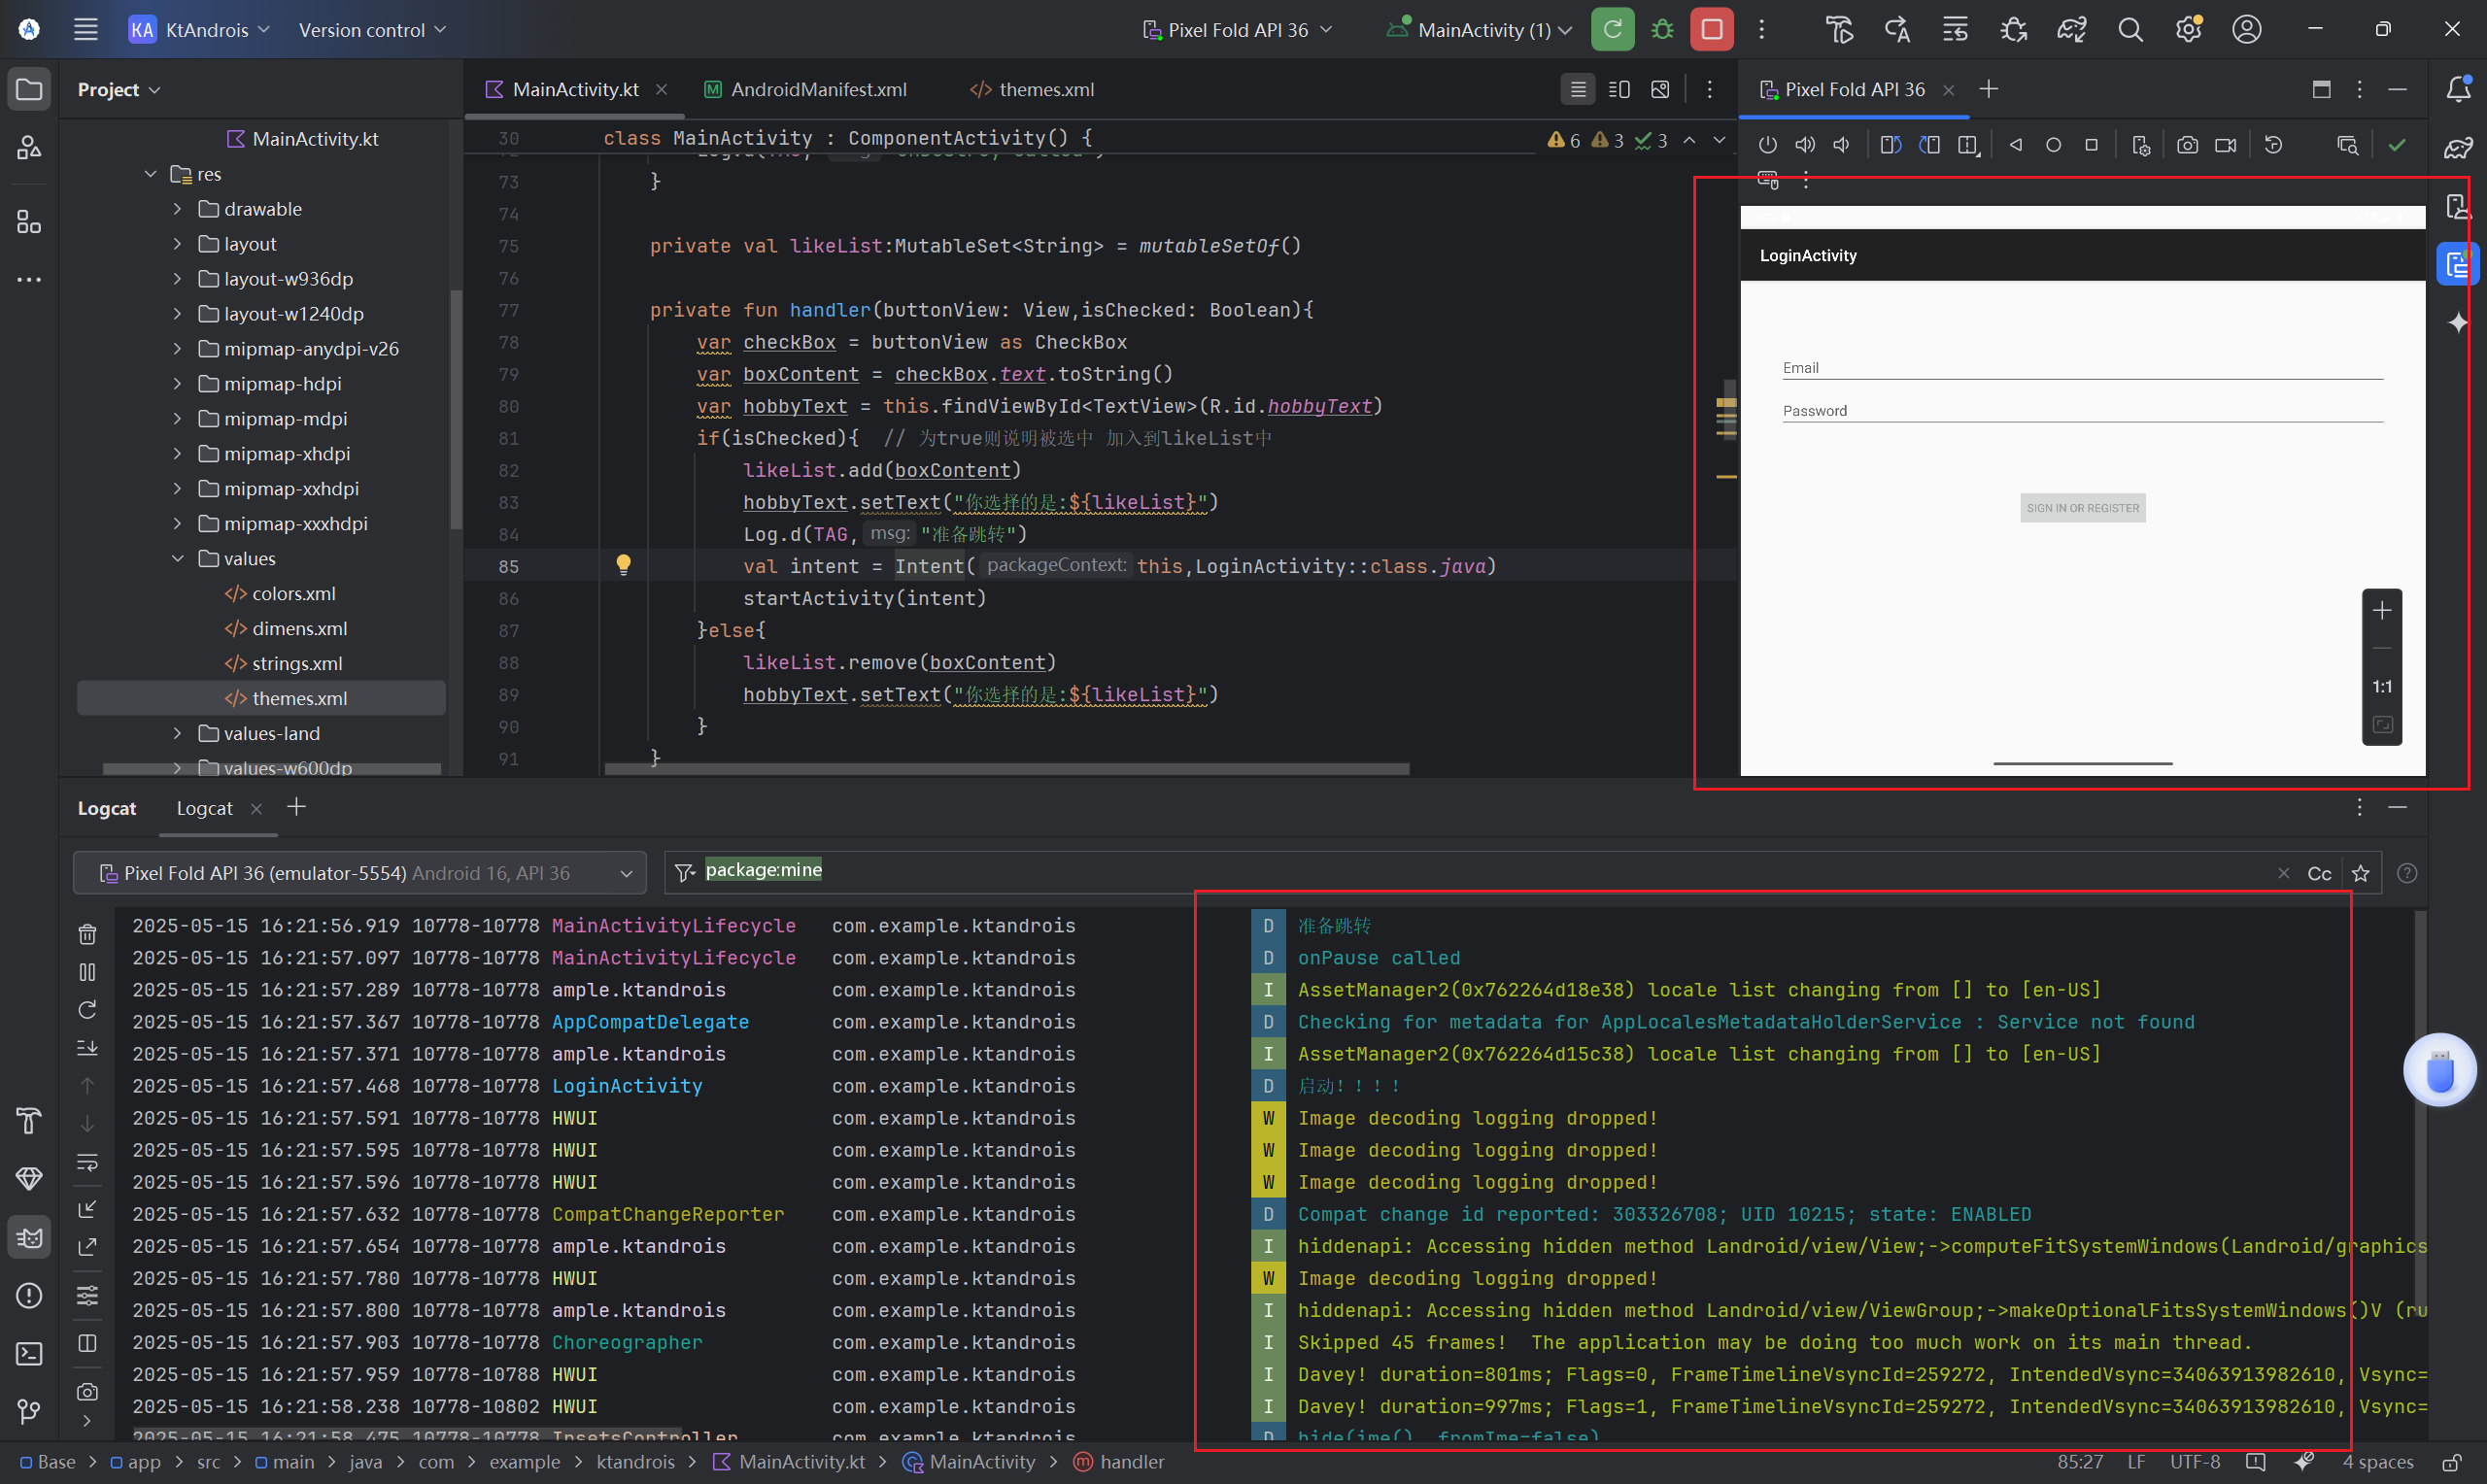This screenshot has width=2487, height=1484.
Task: Expand the mipmap-hdpi folder
Action: (177, 384)
